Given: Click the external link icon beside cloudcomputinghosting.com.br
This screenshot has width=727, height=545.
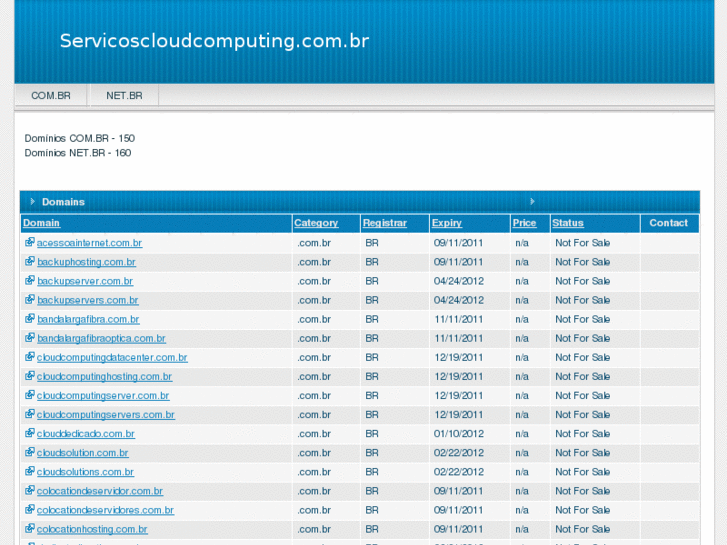Looking at the screenshot, I should click(x=30, y=376).
